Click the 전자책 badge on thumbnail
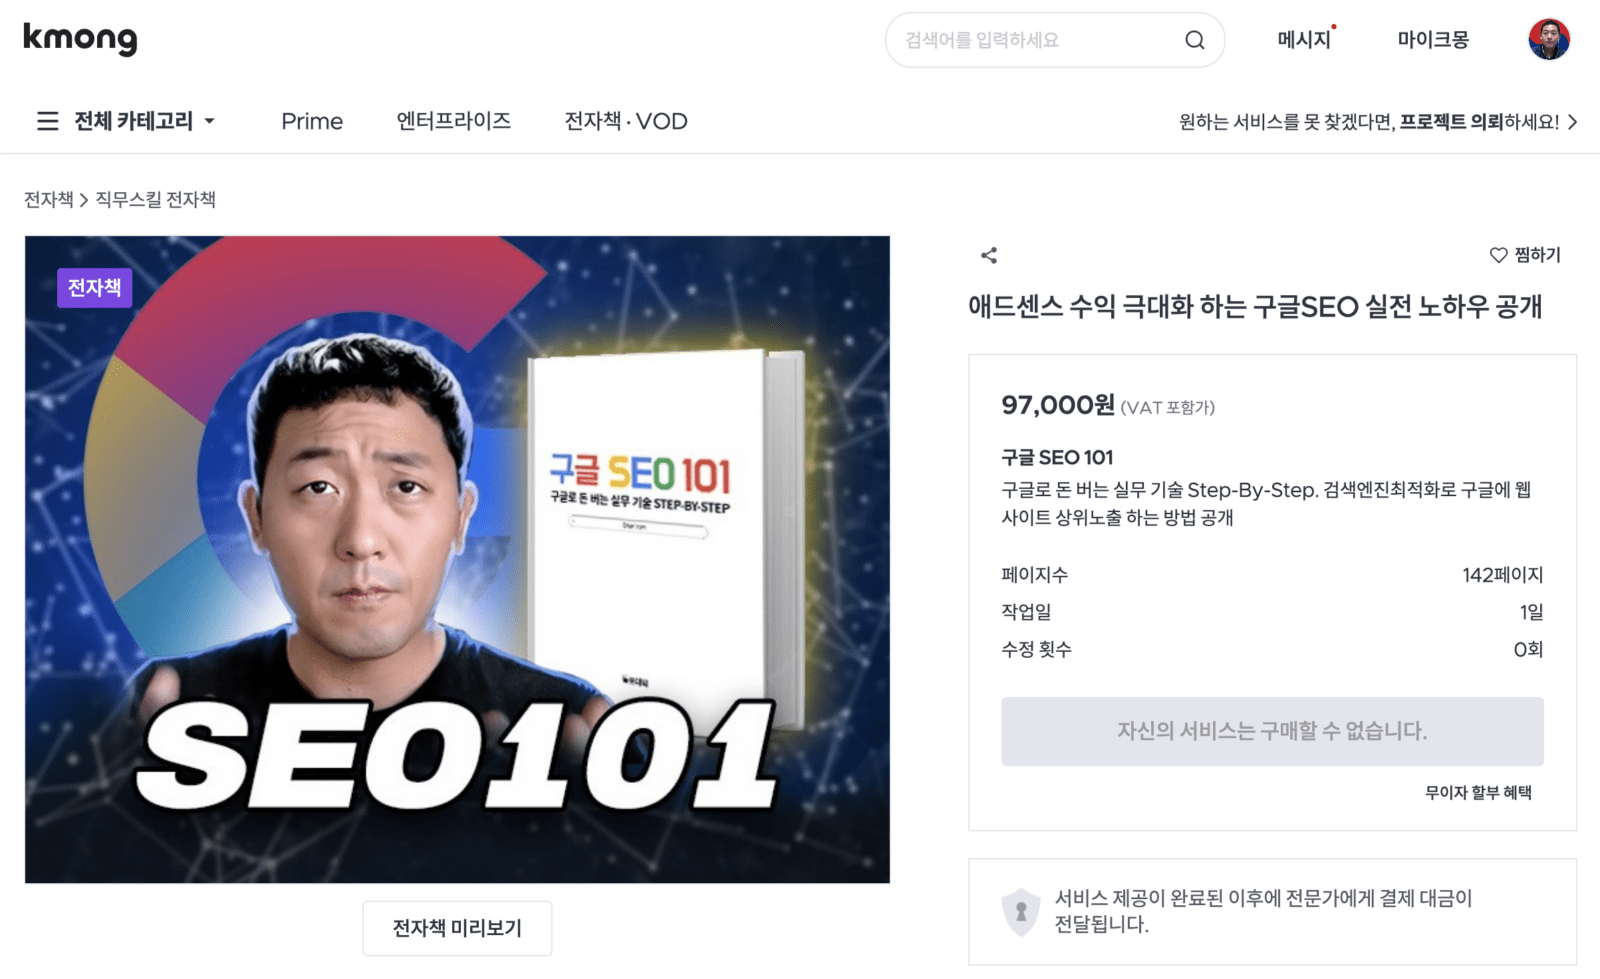Screen dimensions: 1600x979 [x=95, y=288]
